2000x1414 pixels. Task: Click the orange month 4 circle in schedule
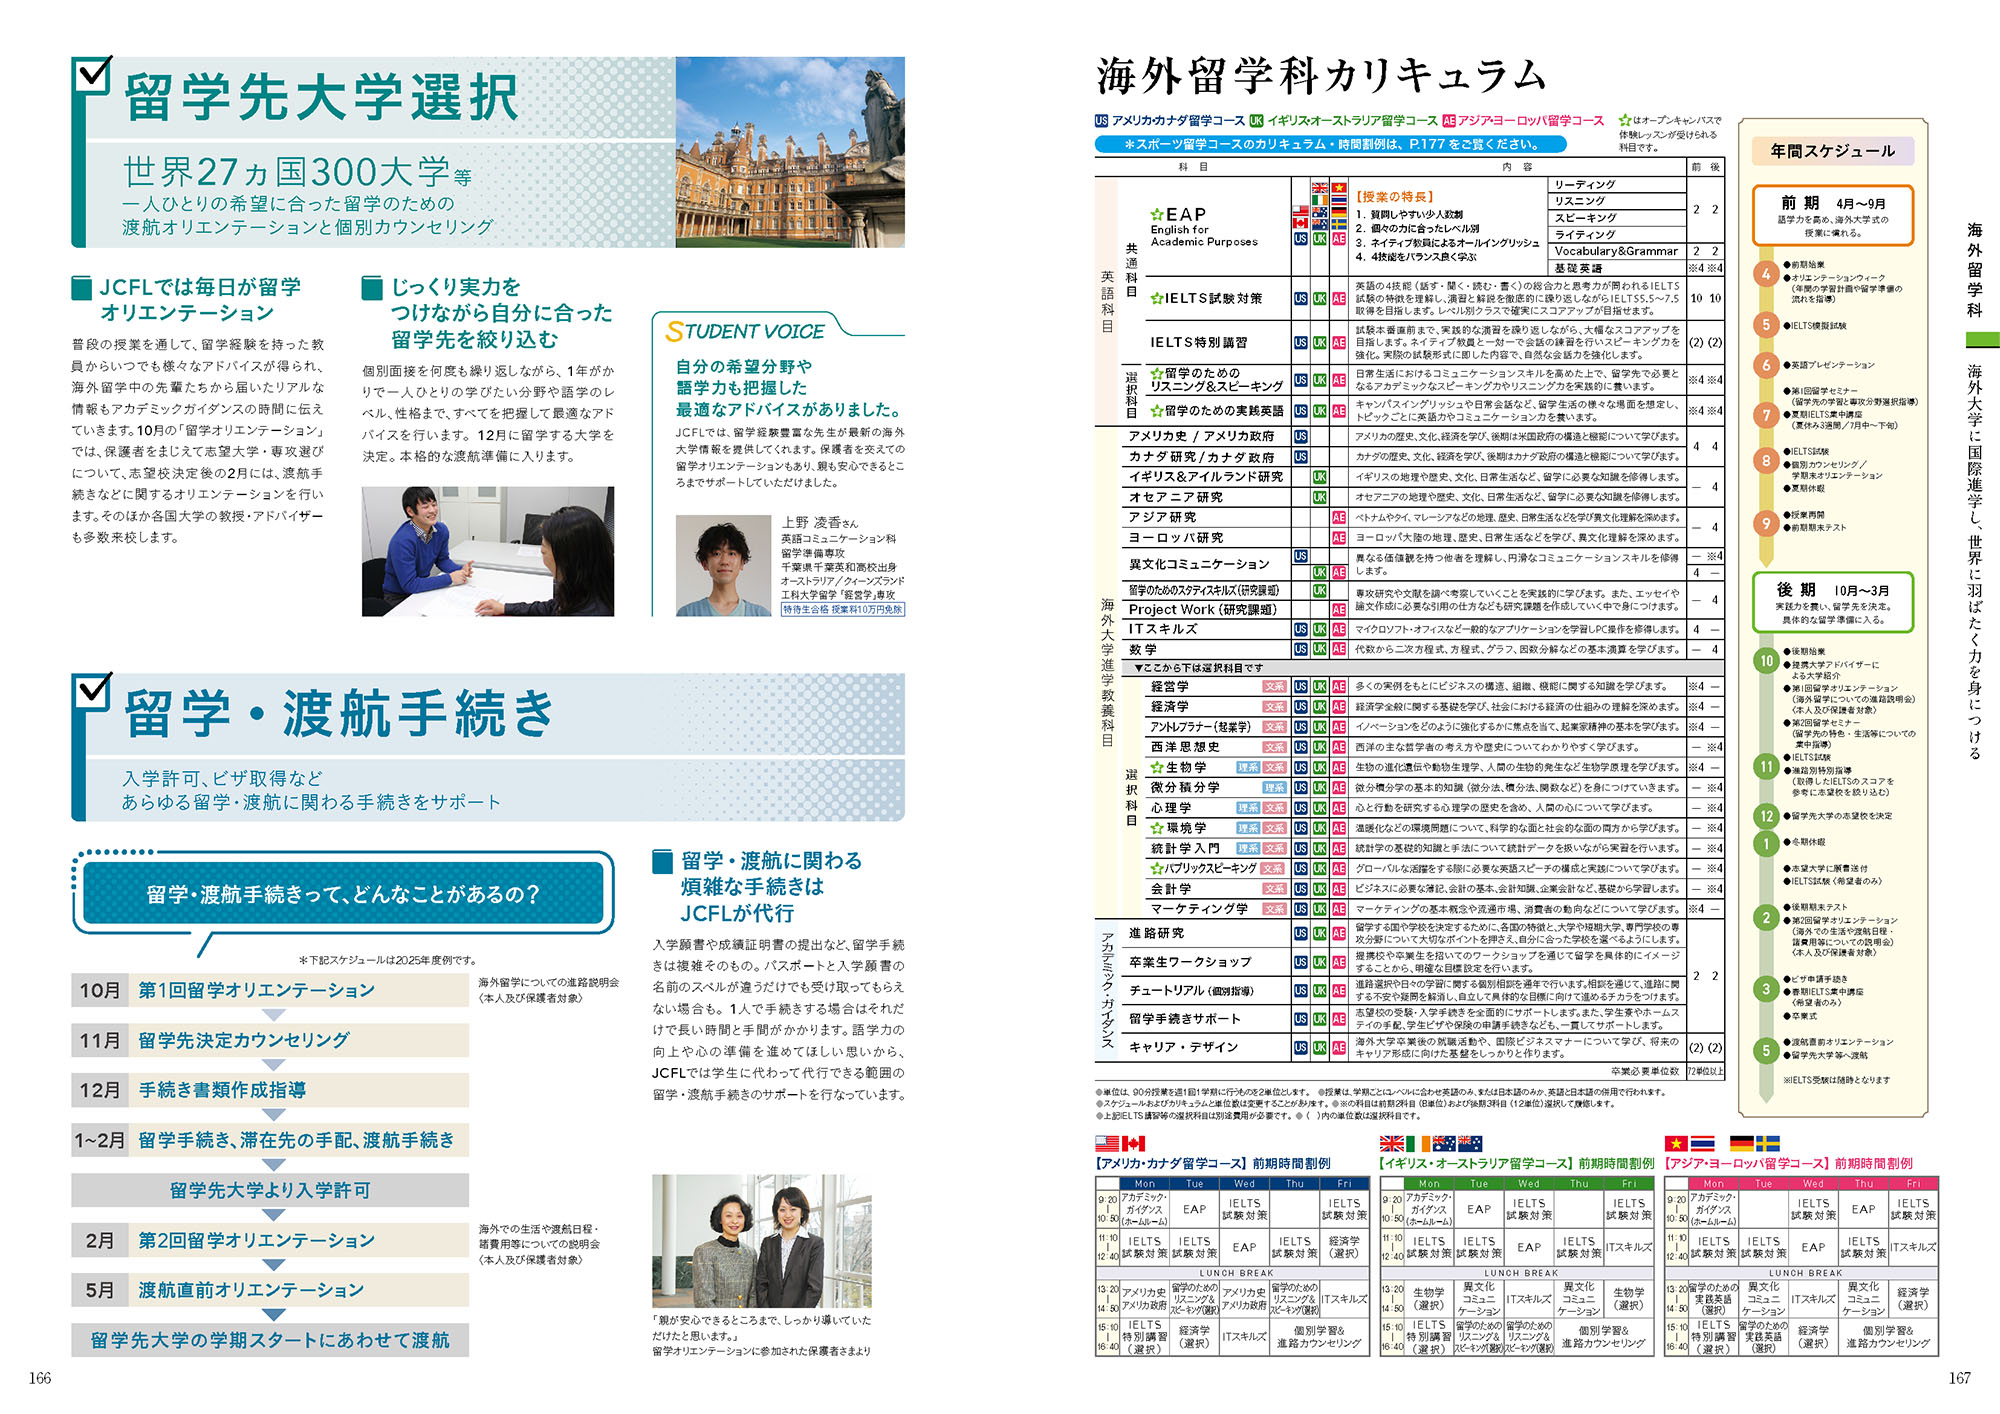pyautogui.click(x=1766, y=273)
